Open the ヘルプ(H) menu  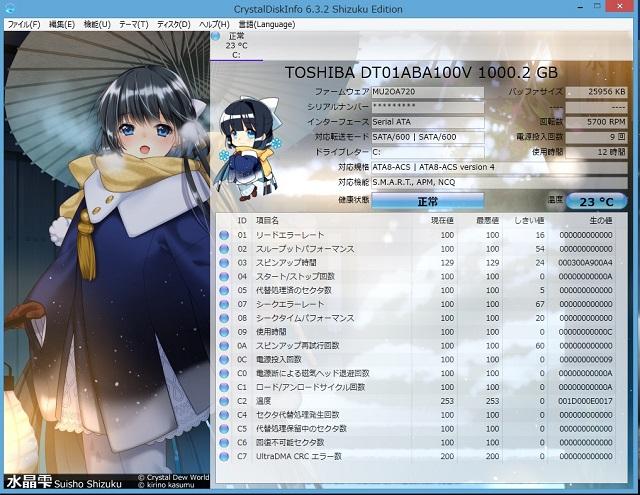(214, 24)
